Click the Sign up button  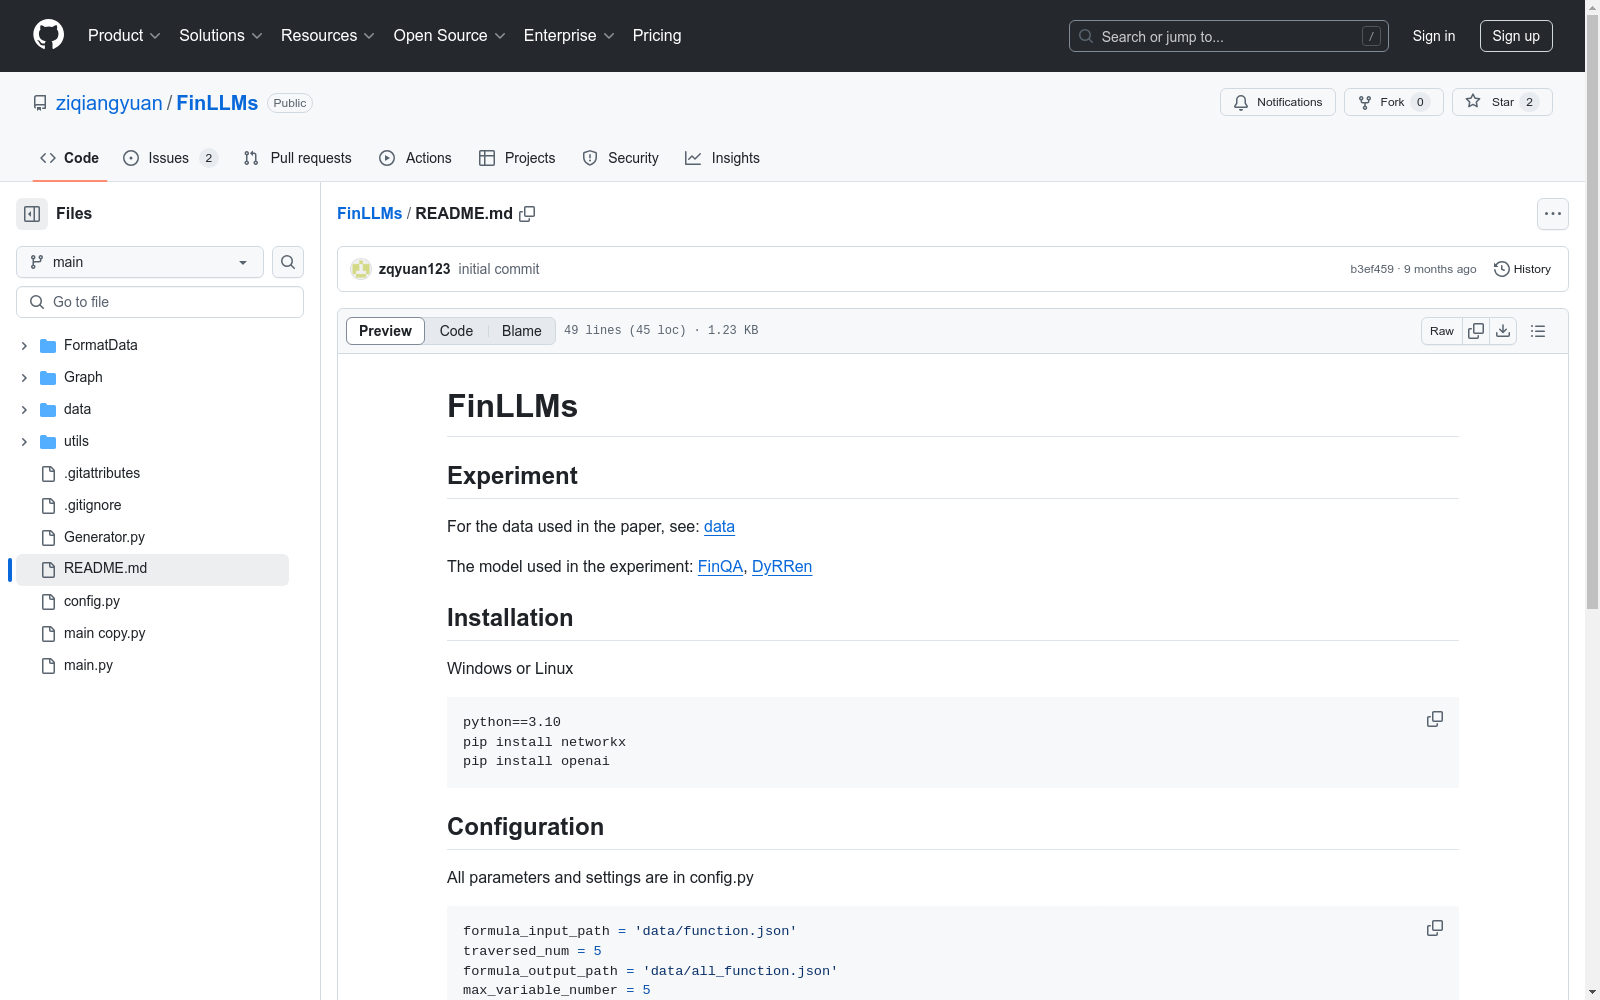(1515, 36)
